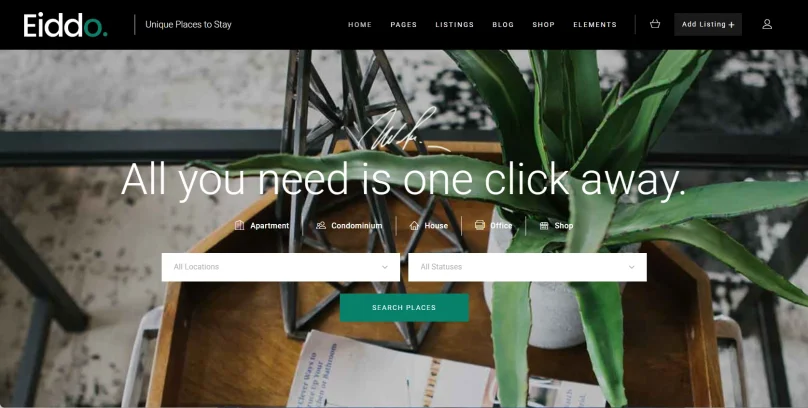Click the Eiddo logo
808x408 pixels.
tap(65, 25)
